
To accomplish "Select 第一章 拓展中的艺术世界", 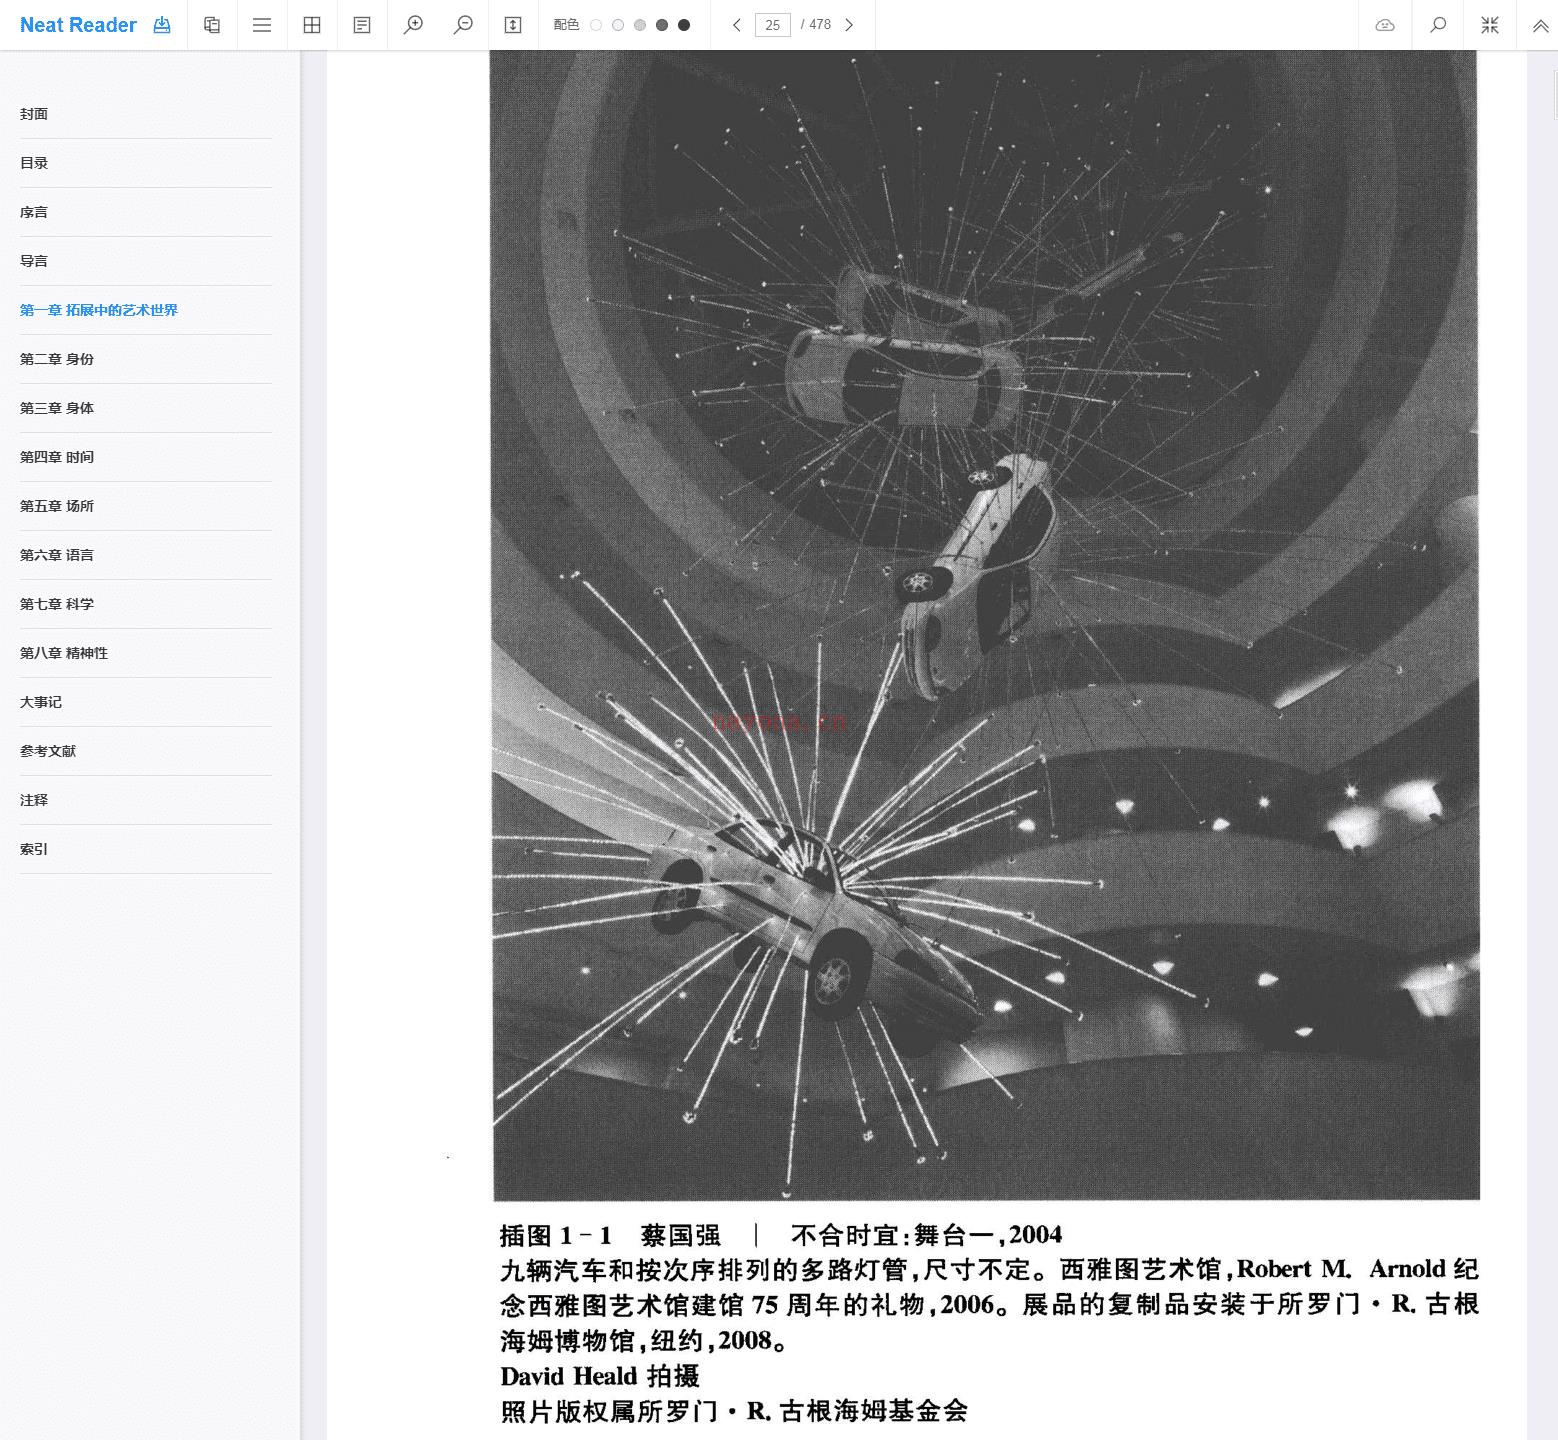I will click(146, 310).
